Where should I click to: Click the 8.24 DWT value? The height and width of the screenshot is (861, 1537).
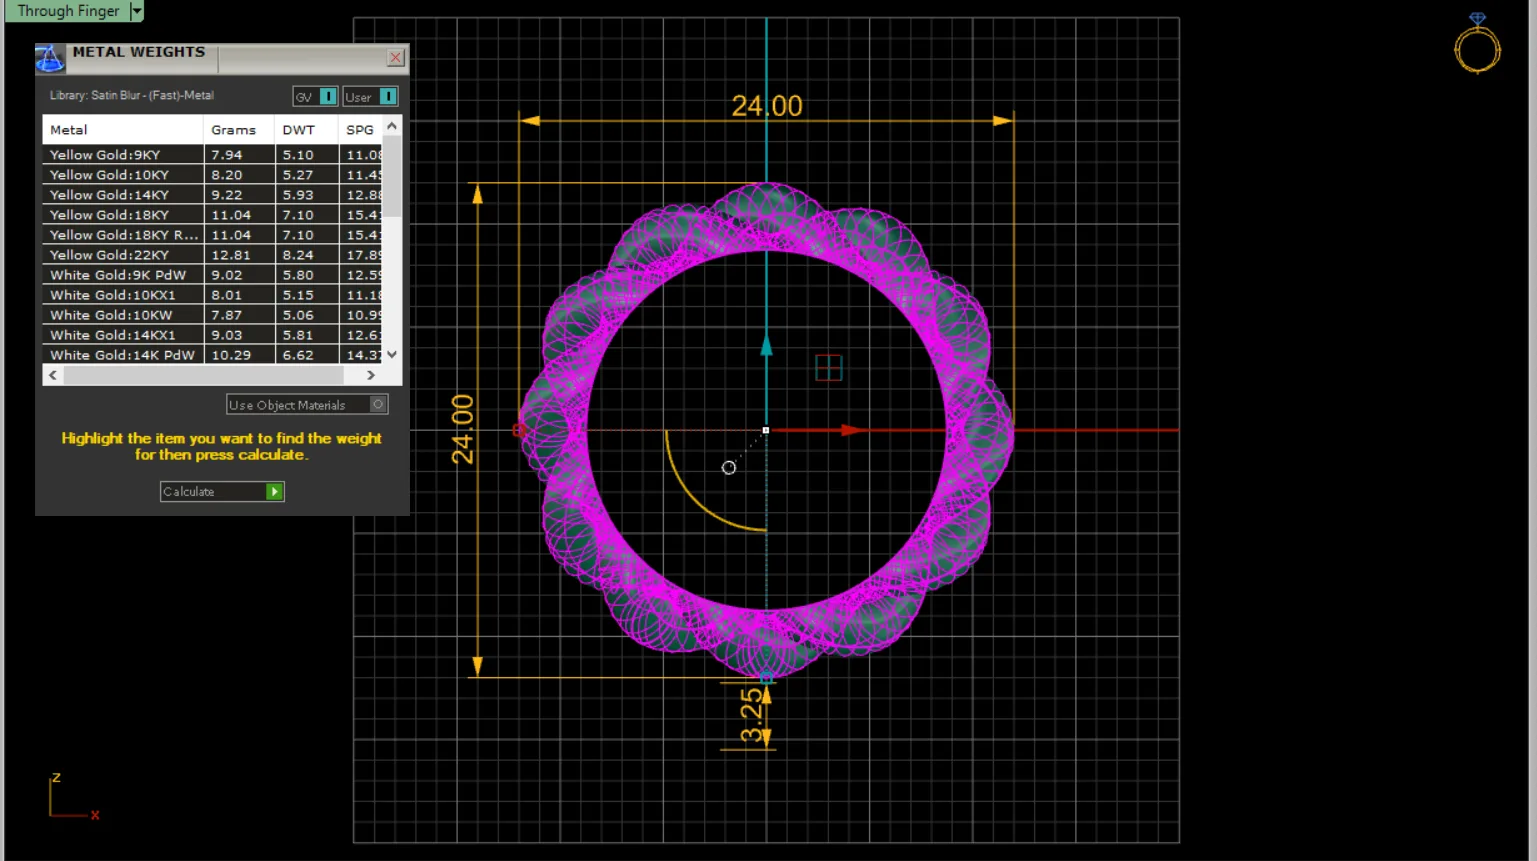click(298, 255)
